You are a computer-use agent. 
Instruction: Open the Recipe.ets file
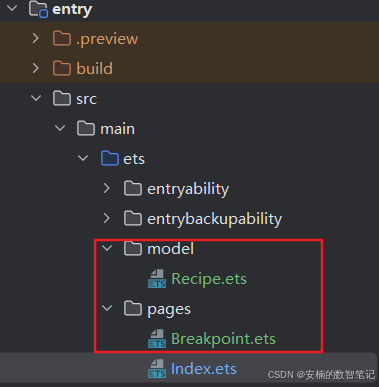pos(209,279)
